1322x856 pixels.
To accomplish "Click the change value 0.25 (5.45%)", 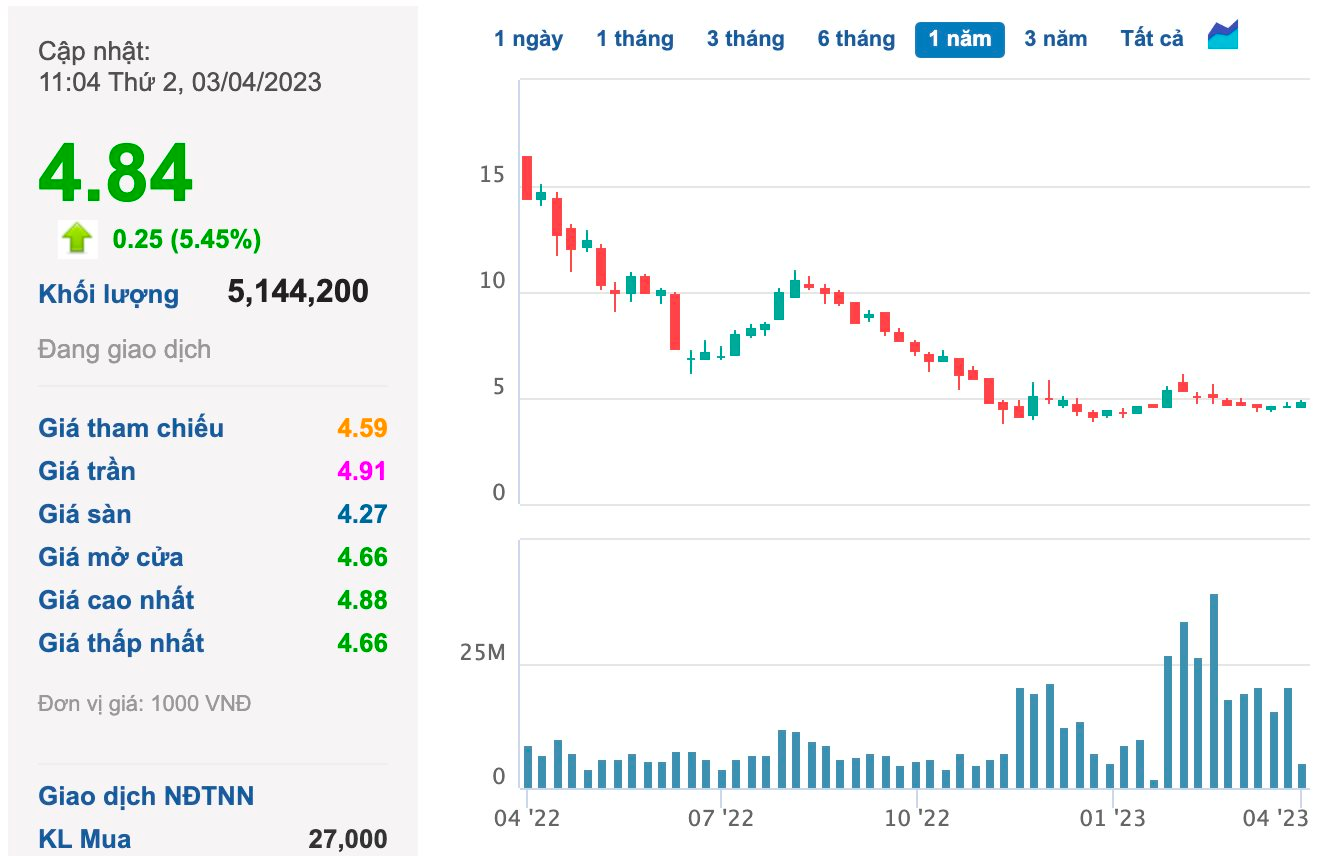I will (x=187, y=239).
